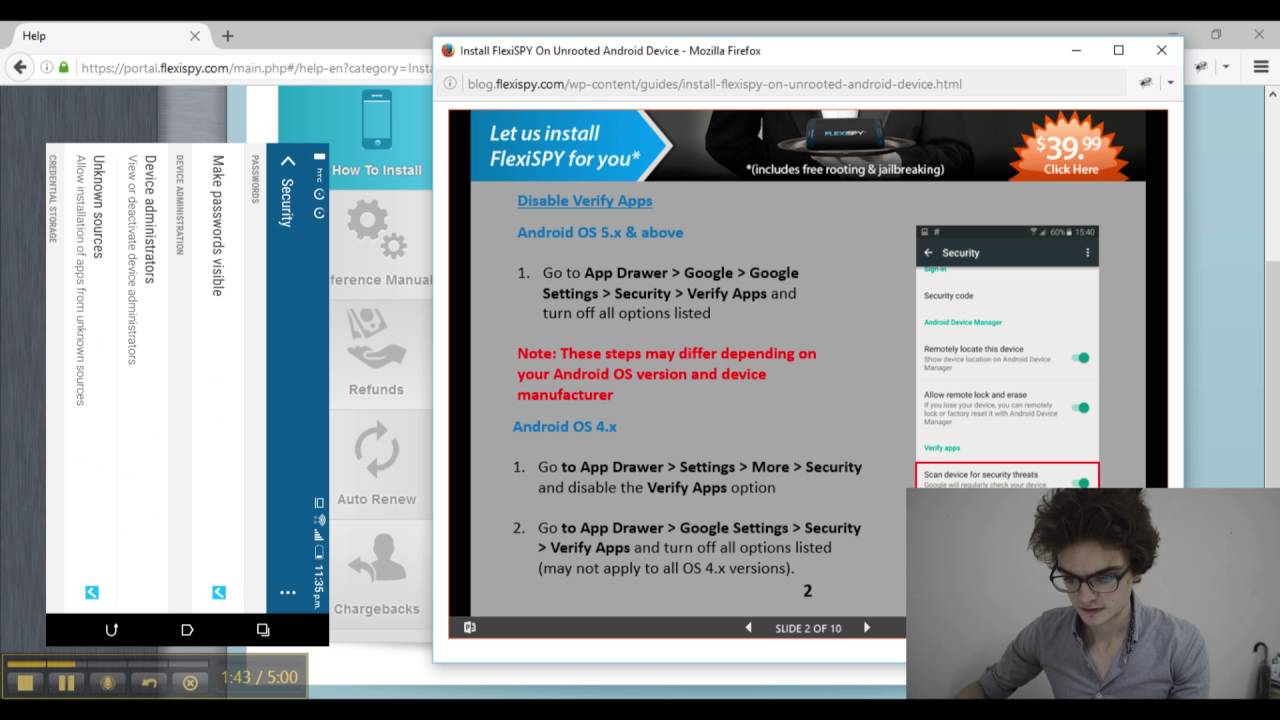Click the recorder progress bar
1280x720 pixels.
click(x=108, y=663)
